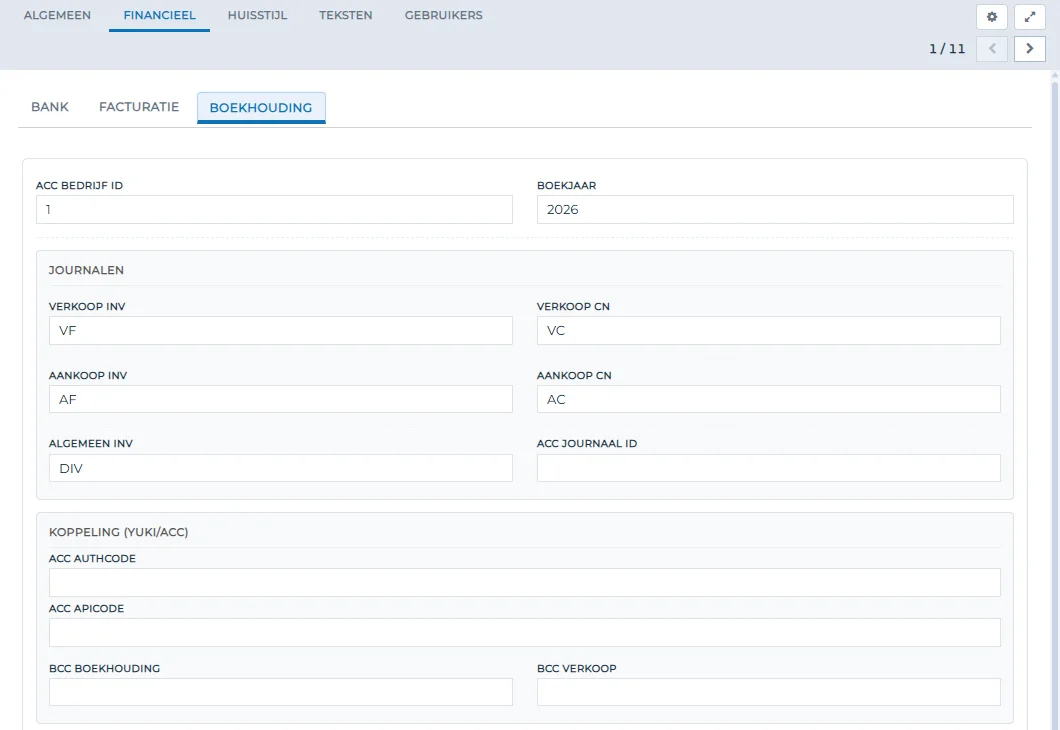Switch to the Algemeen tab

coord(57,15)
